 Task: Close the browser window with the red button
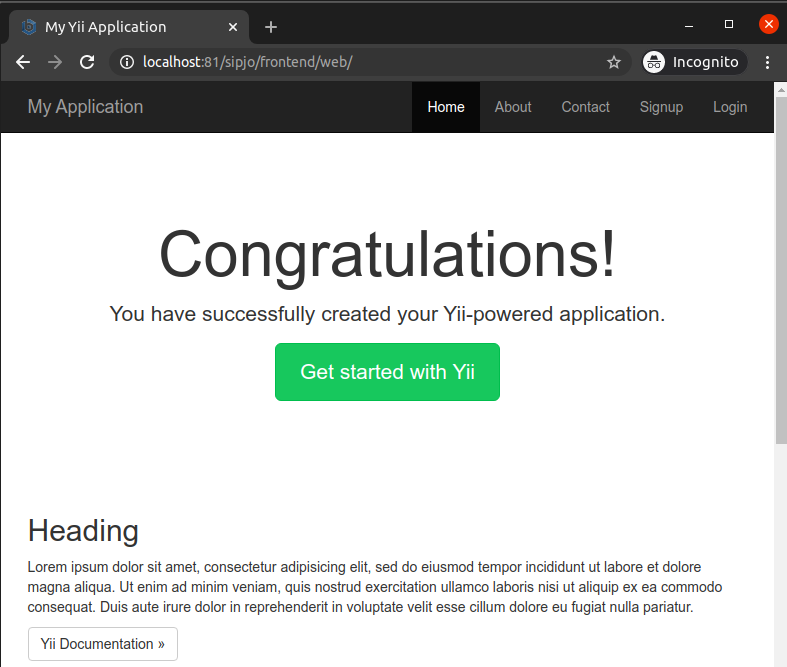(x=768, y=24)
